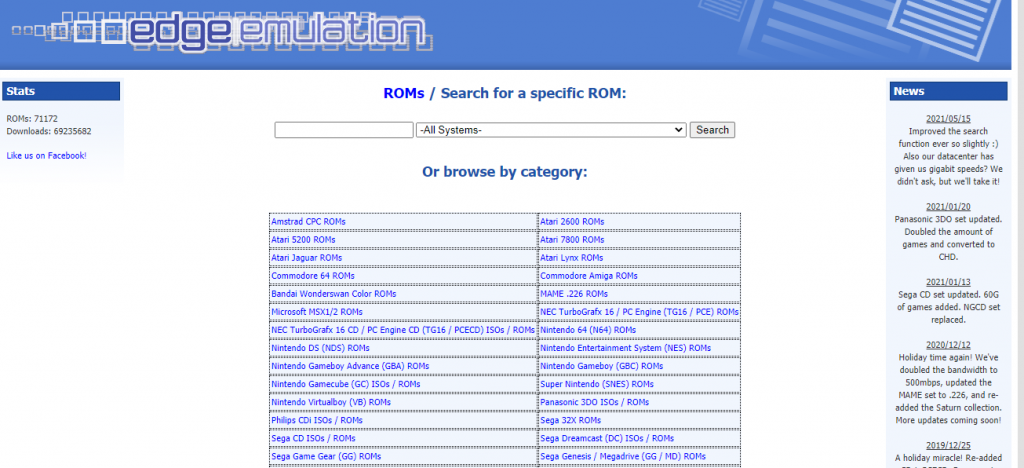The image size is (1024, 468).
Task: Open Nintendo 64 (N64) ROMs
Action: click(588, 330)
